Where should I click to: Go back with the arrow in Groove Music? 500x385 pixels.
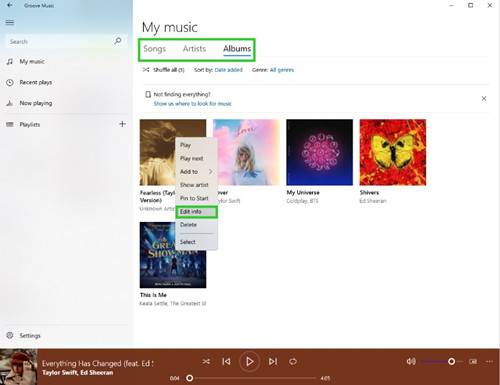coord(10,5)
